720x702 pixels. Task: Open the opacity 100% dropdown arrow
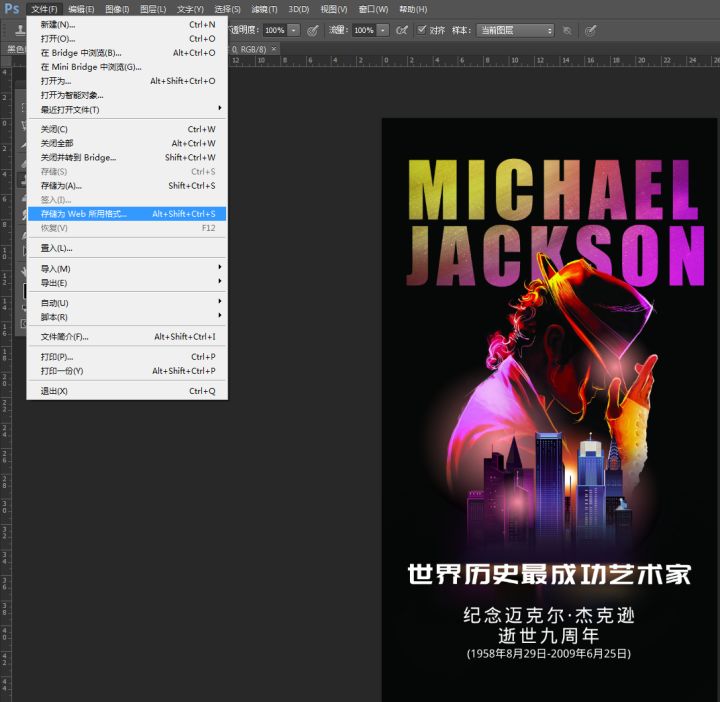[x=294, y=30]
